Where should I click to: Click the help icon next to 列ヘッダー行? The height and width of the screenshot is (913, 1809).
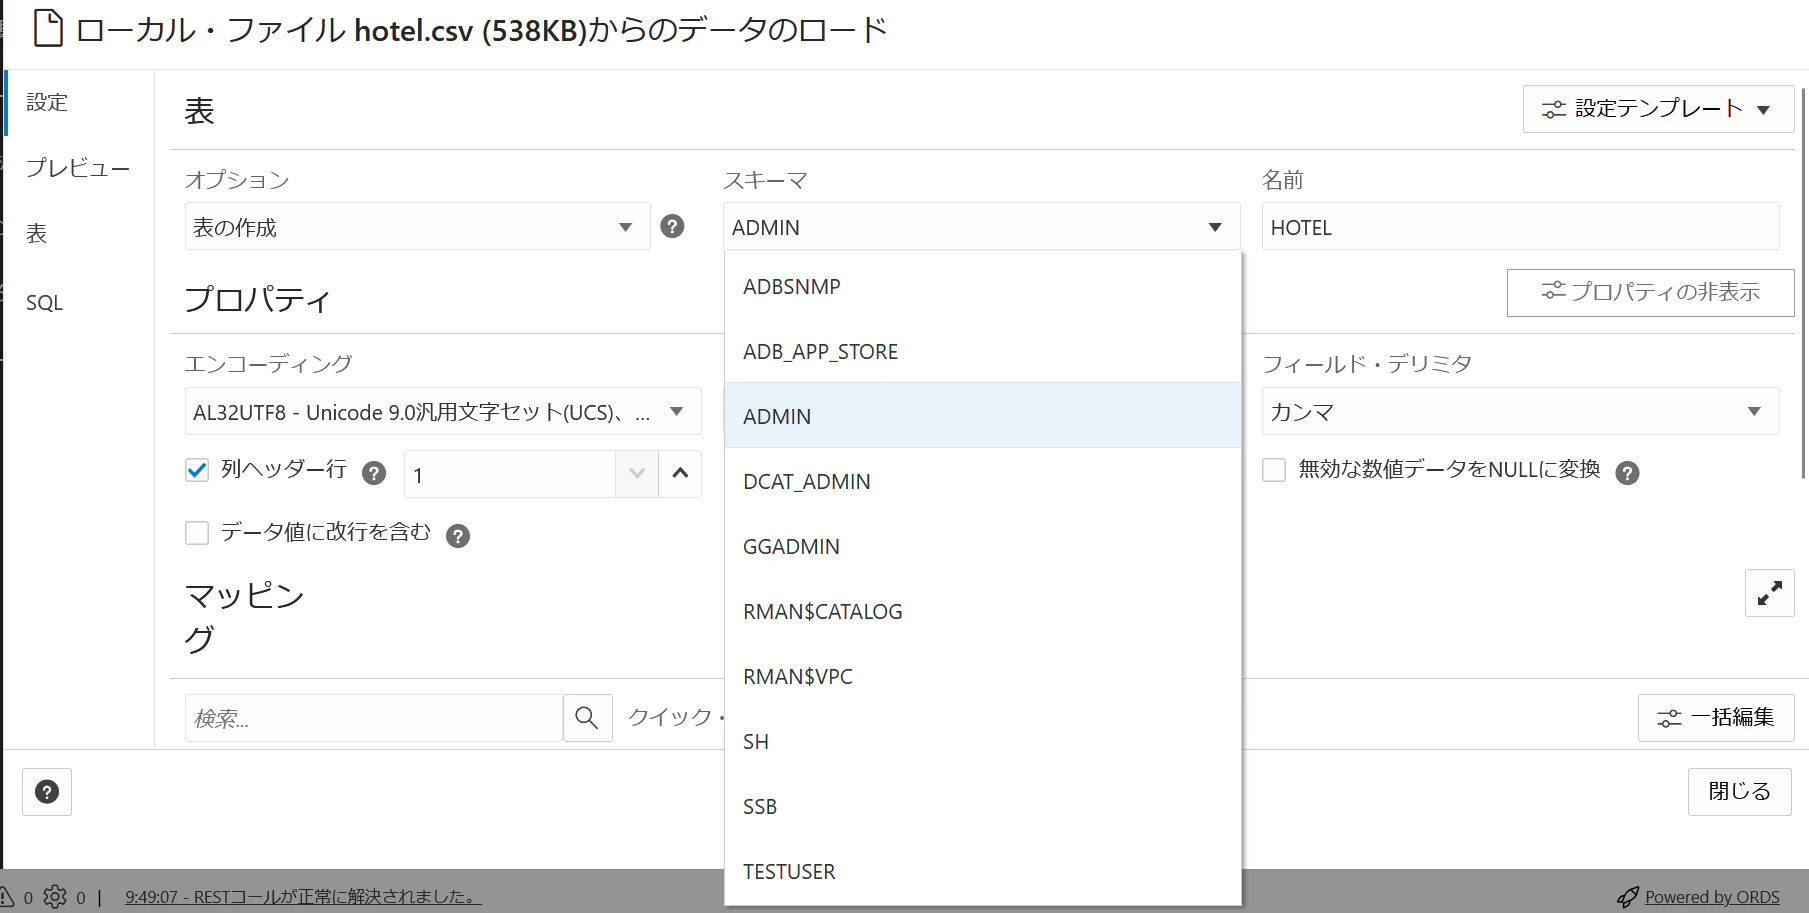tap(374, 473)
